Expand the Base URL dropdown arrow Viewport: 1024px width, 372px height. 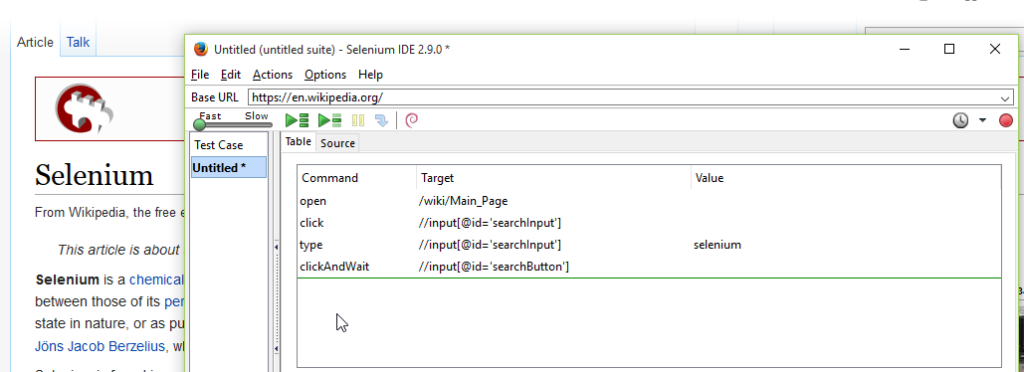tap(1006, 98)
